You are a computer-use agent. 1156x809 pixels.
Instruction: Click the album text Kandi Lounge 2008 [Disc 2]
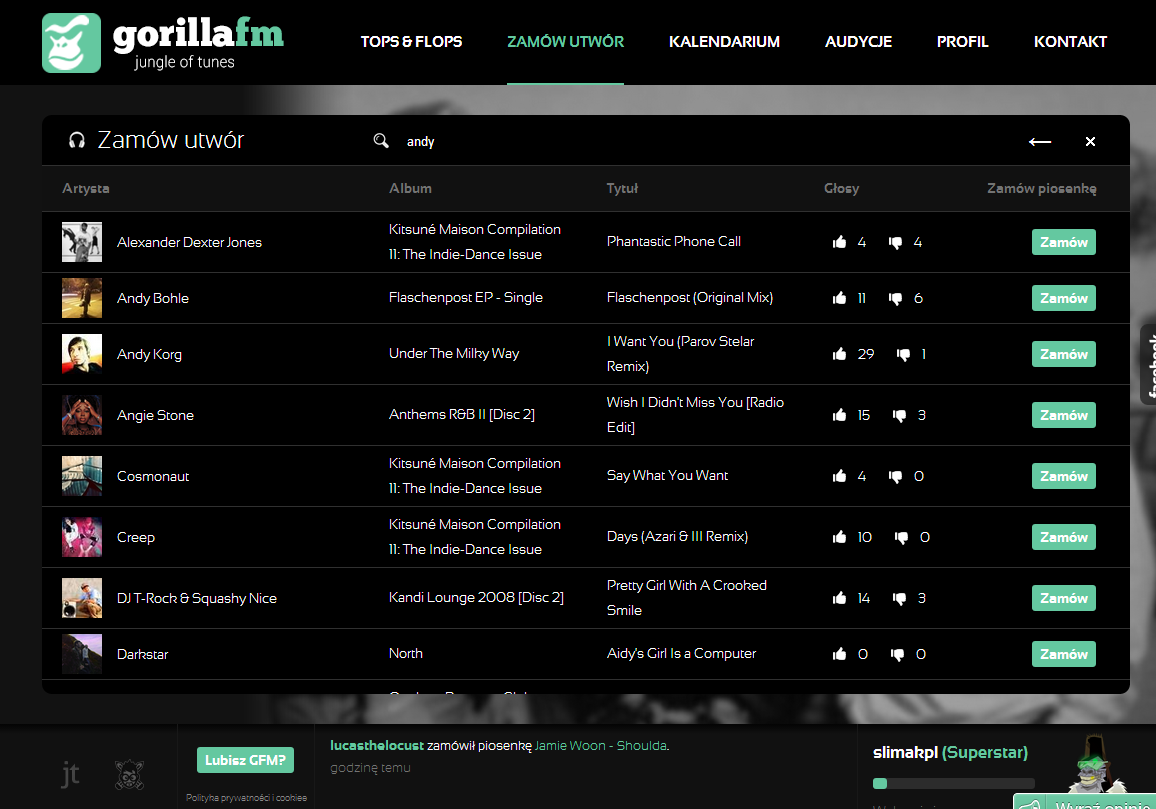(476, 597)
